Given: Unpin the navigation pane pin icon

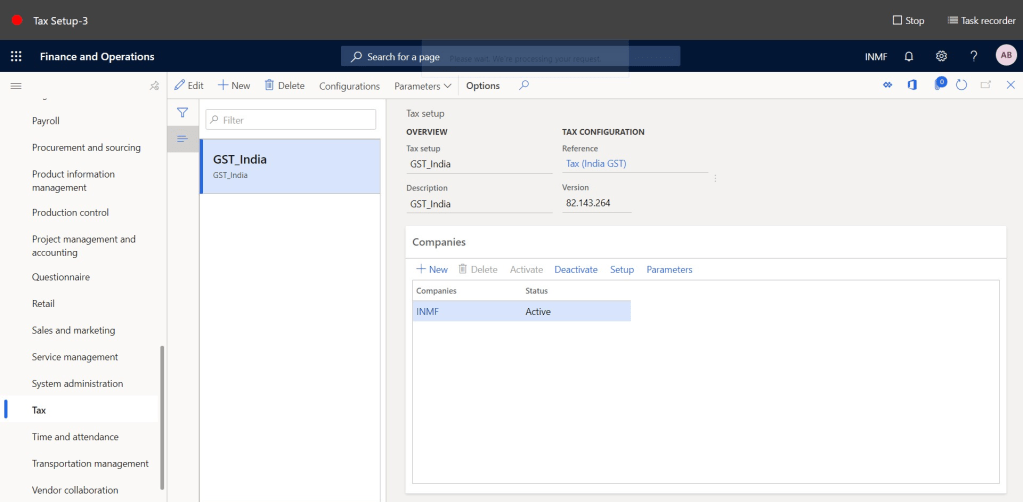Looking at the screenshot, I should pyautogui.click(x=154, y=86).
